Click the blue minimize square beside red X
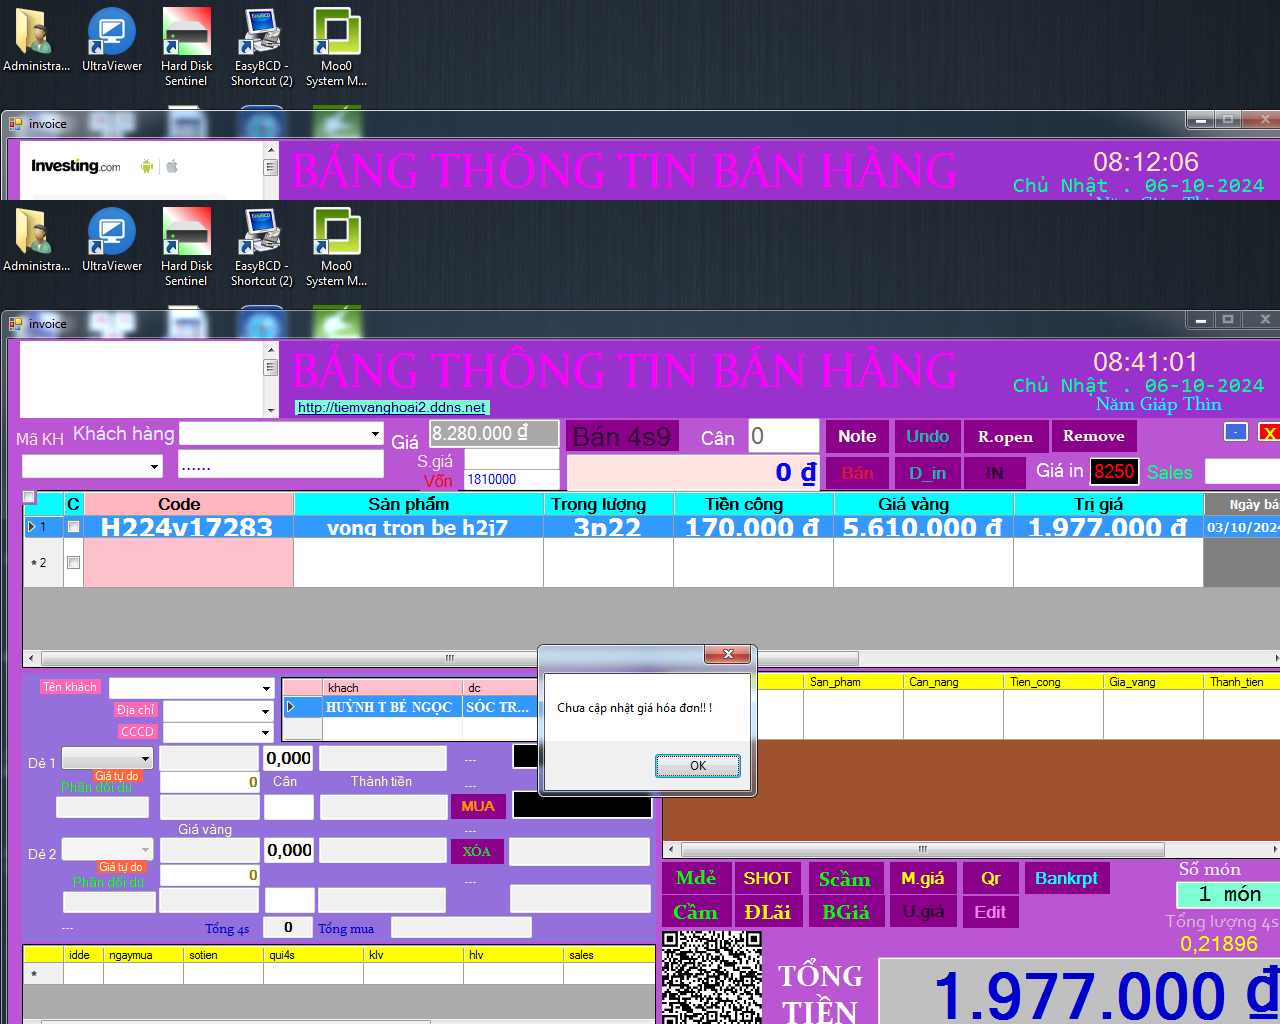The height and width of the screenshot is (1024, 1280). (1236, 432)
